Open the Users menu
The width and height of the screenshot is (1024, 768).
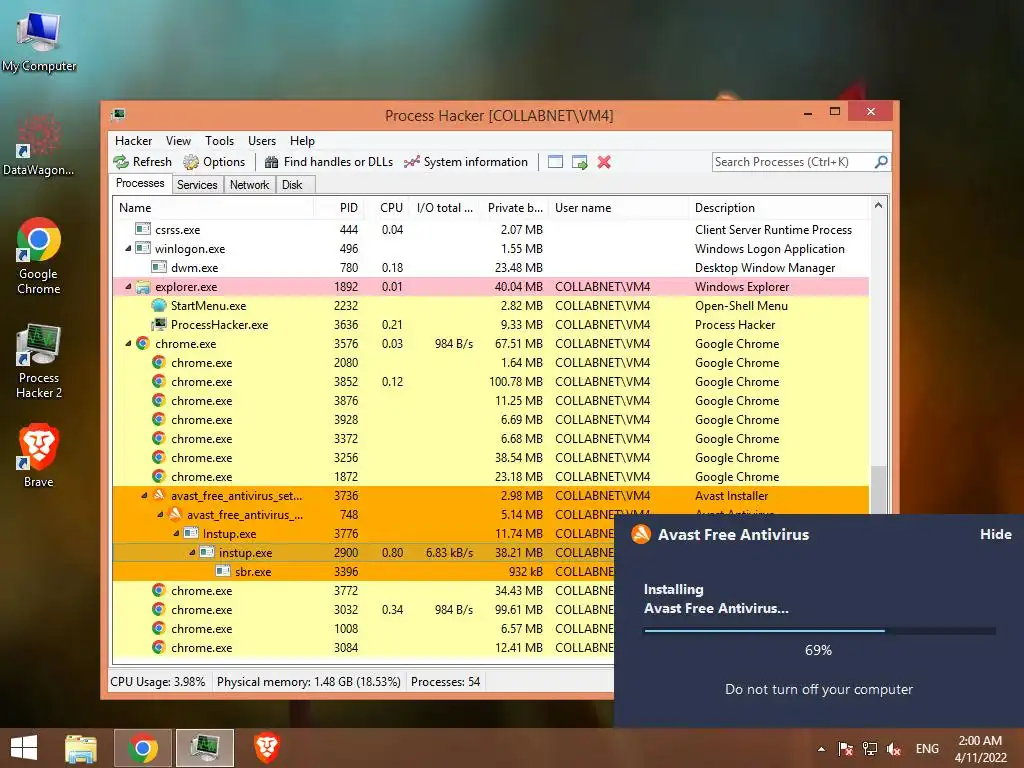262,141
